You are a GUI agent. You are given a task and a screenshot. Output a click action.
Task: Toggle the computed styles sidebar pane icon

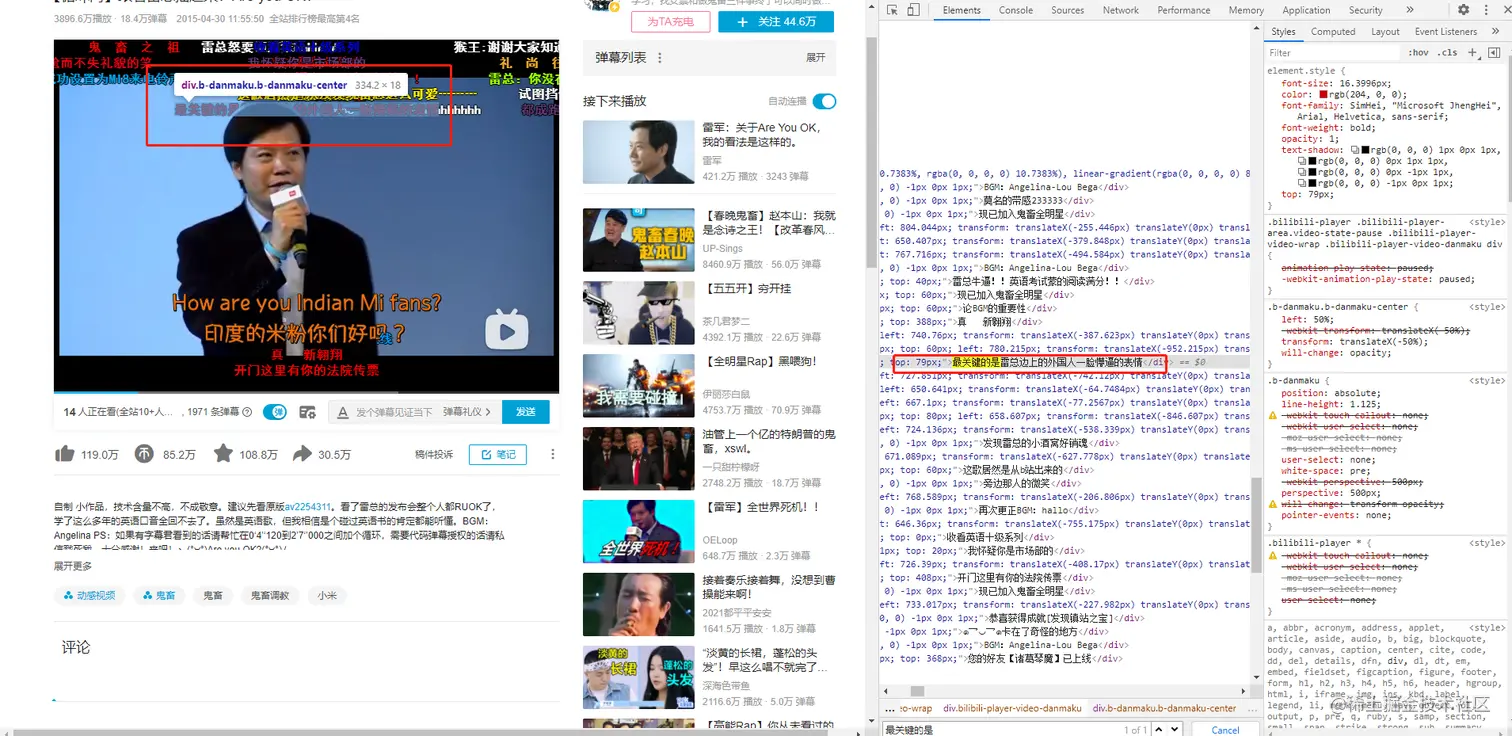click(x=1494, y=52)
